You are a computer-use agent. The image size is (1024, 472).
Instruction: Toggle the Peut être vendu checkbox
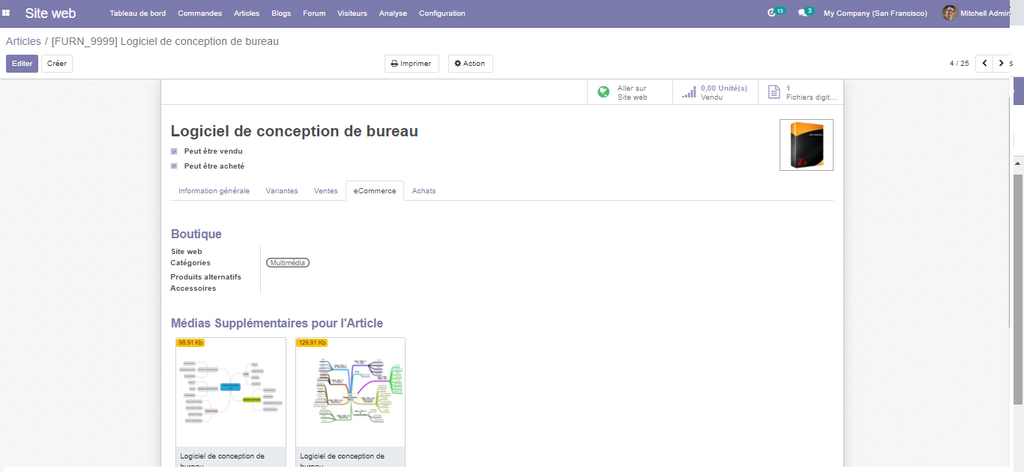point(174,151)
